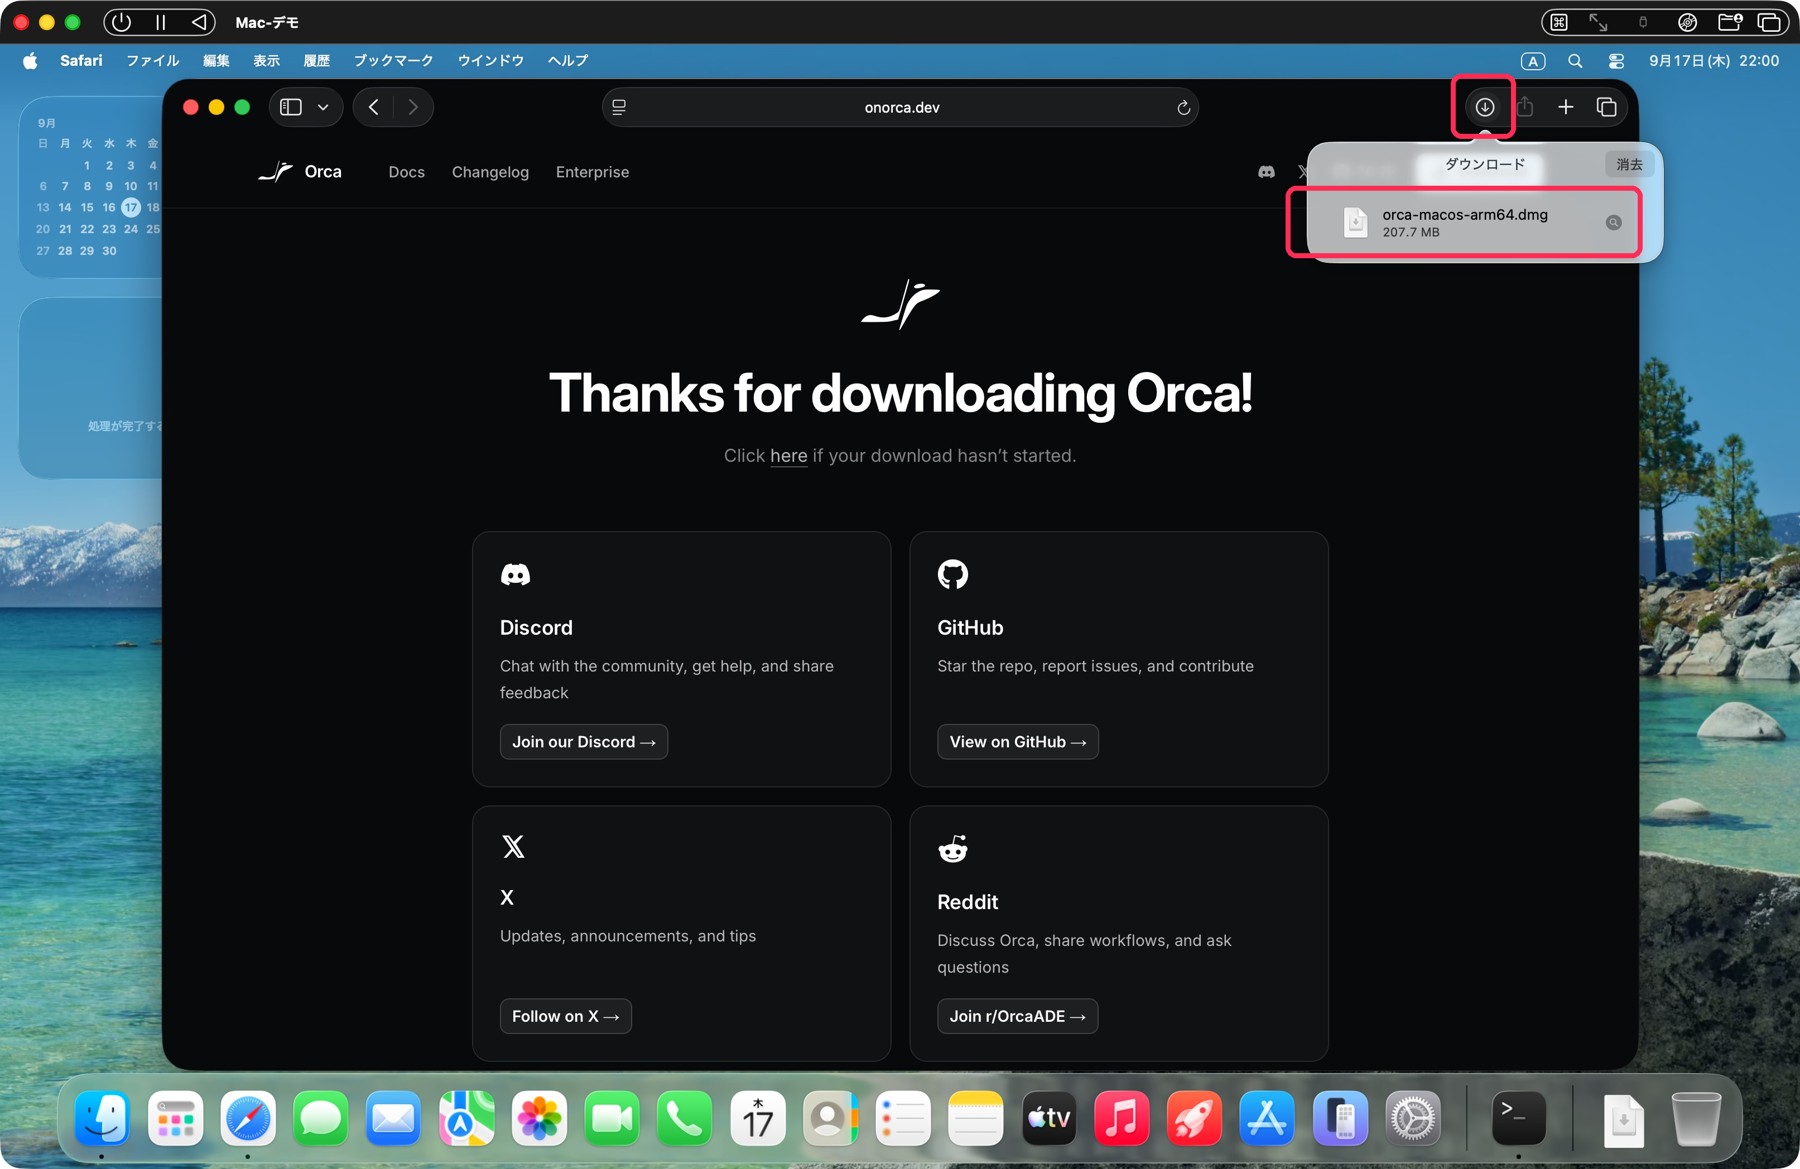Image resolution: width=1800 pixels, height=1169 pixels.
Task: Click the Join r/OrcaADE button
Action: 1018,1016
